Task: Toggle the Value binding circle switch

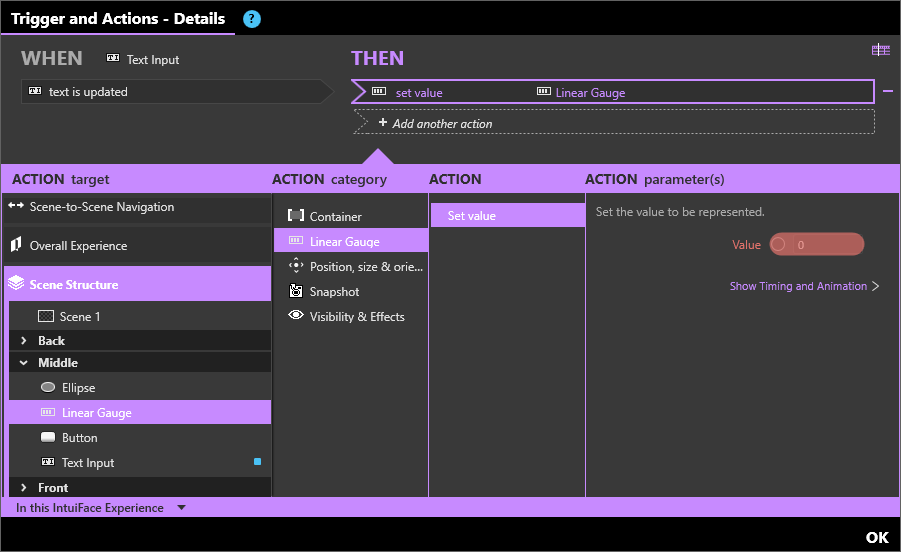Action: (x=778, y=245)
